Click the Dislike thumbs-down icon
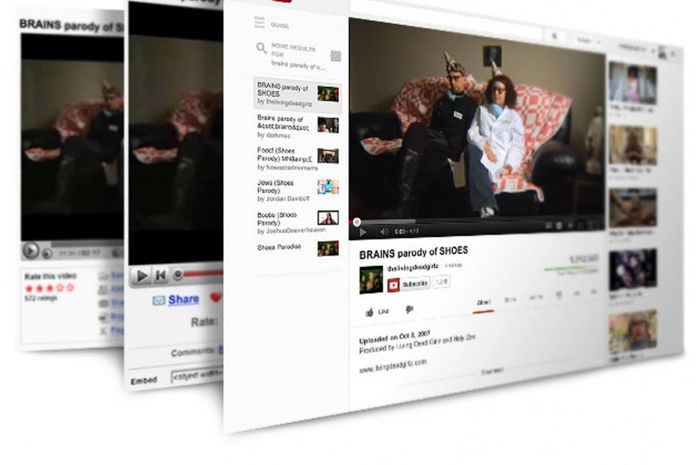697x465 pixels. point(409,311)
